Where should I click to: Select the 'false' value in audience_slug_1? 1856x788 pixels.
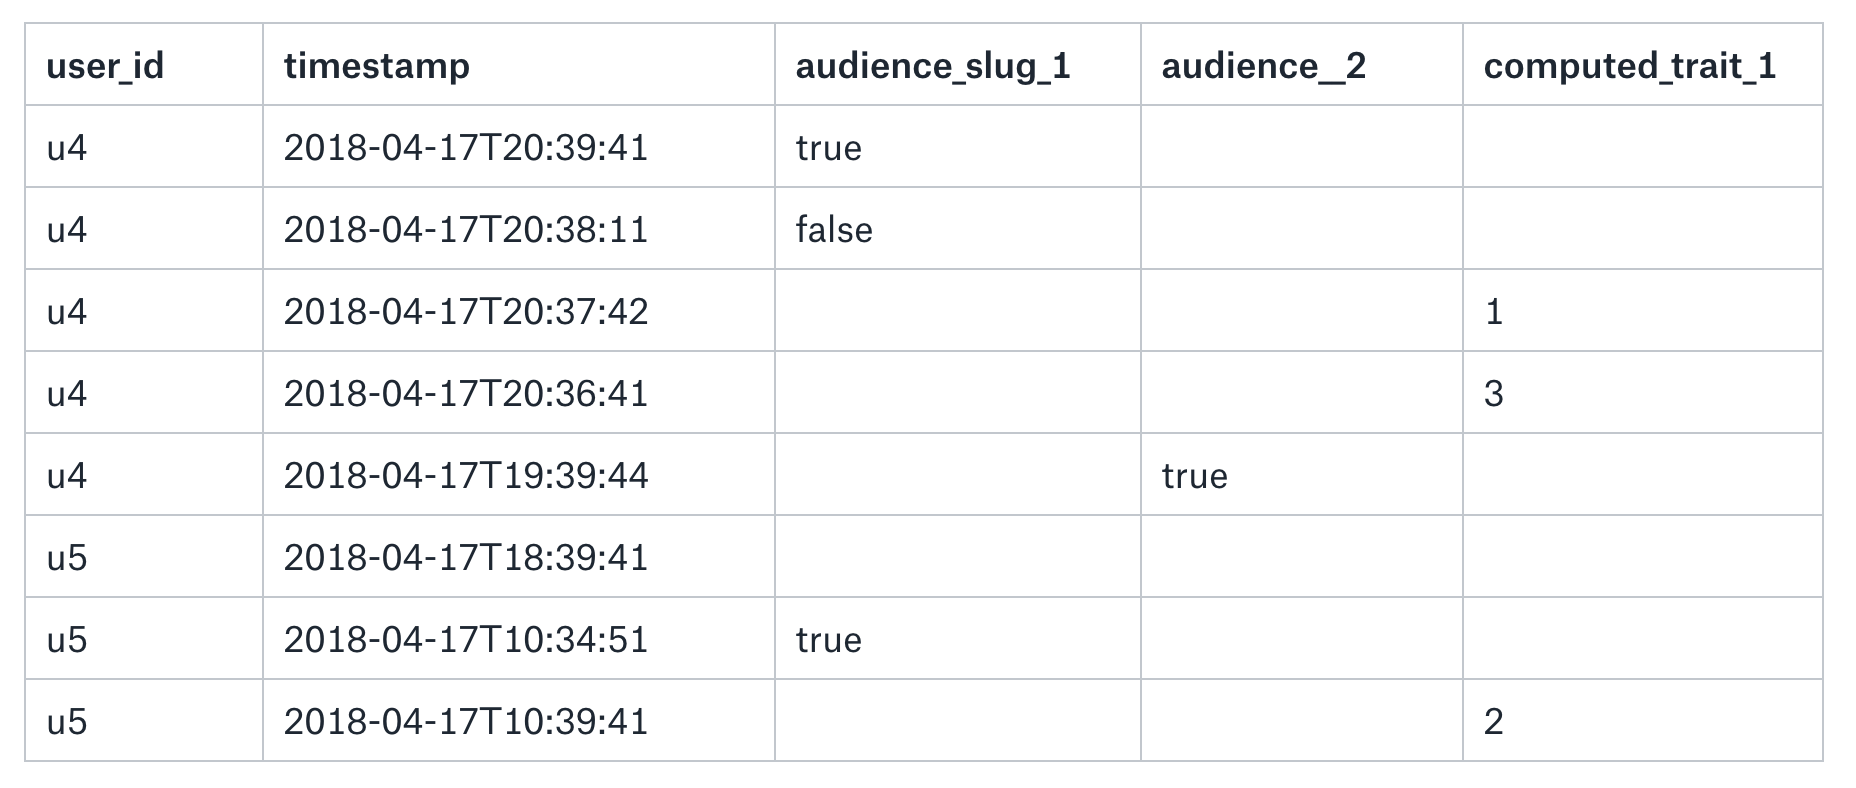click(834, 230)
